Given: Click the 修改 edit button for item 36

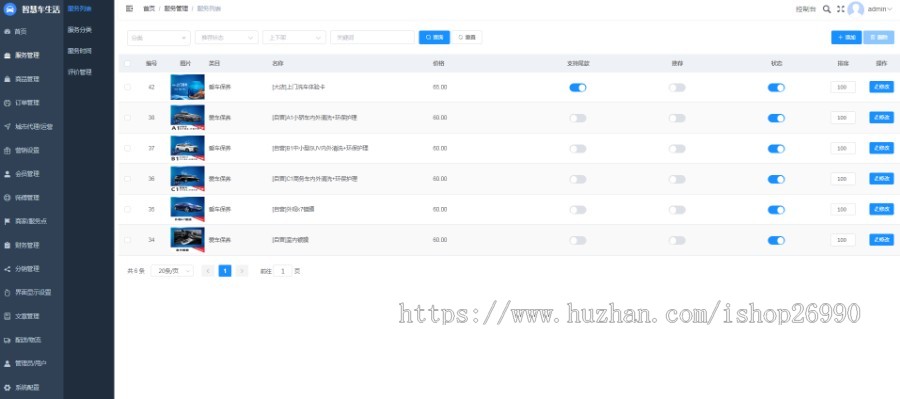Looking at the screenshot, I should (881, 179).
